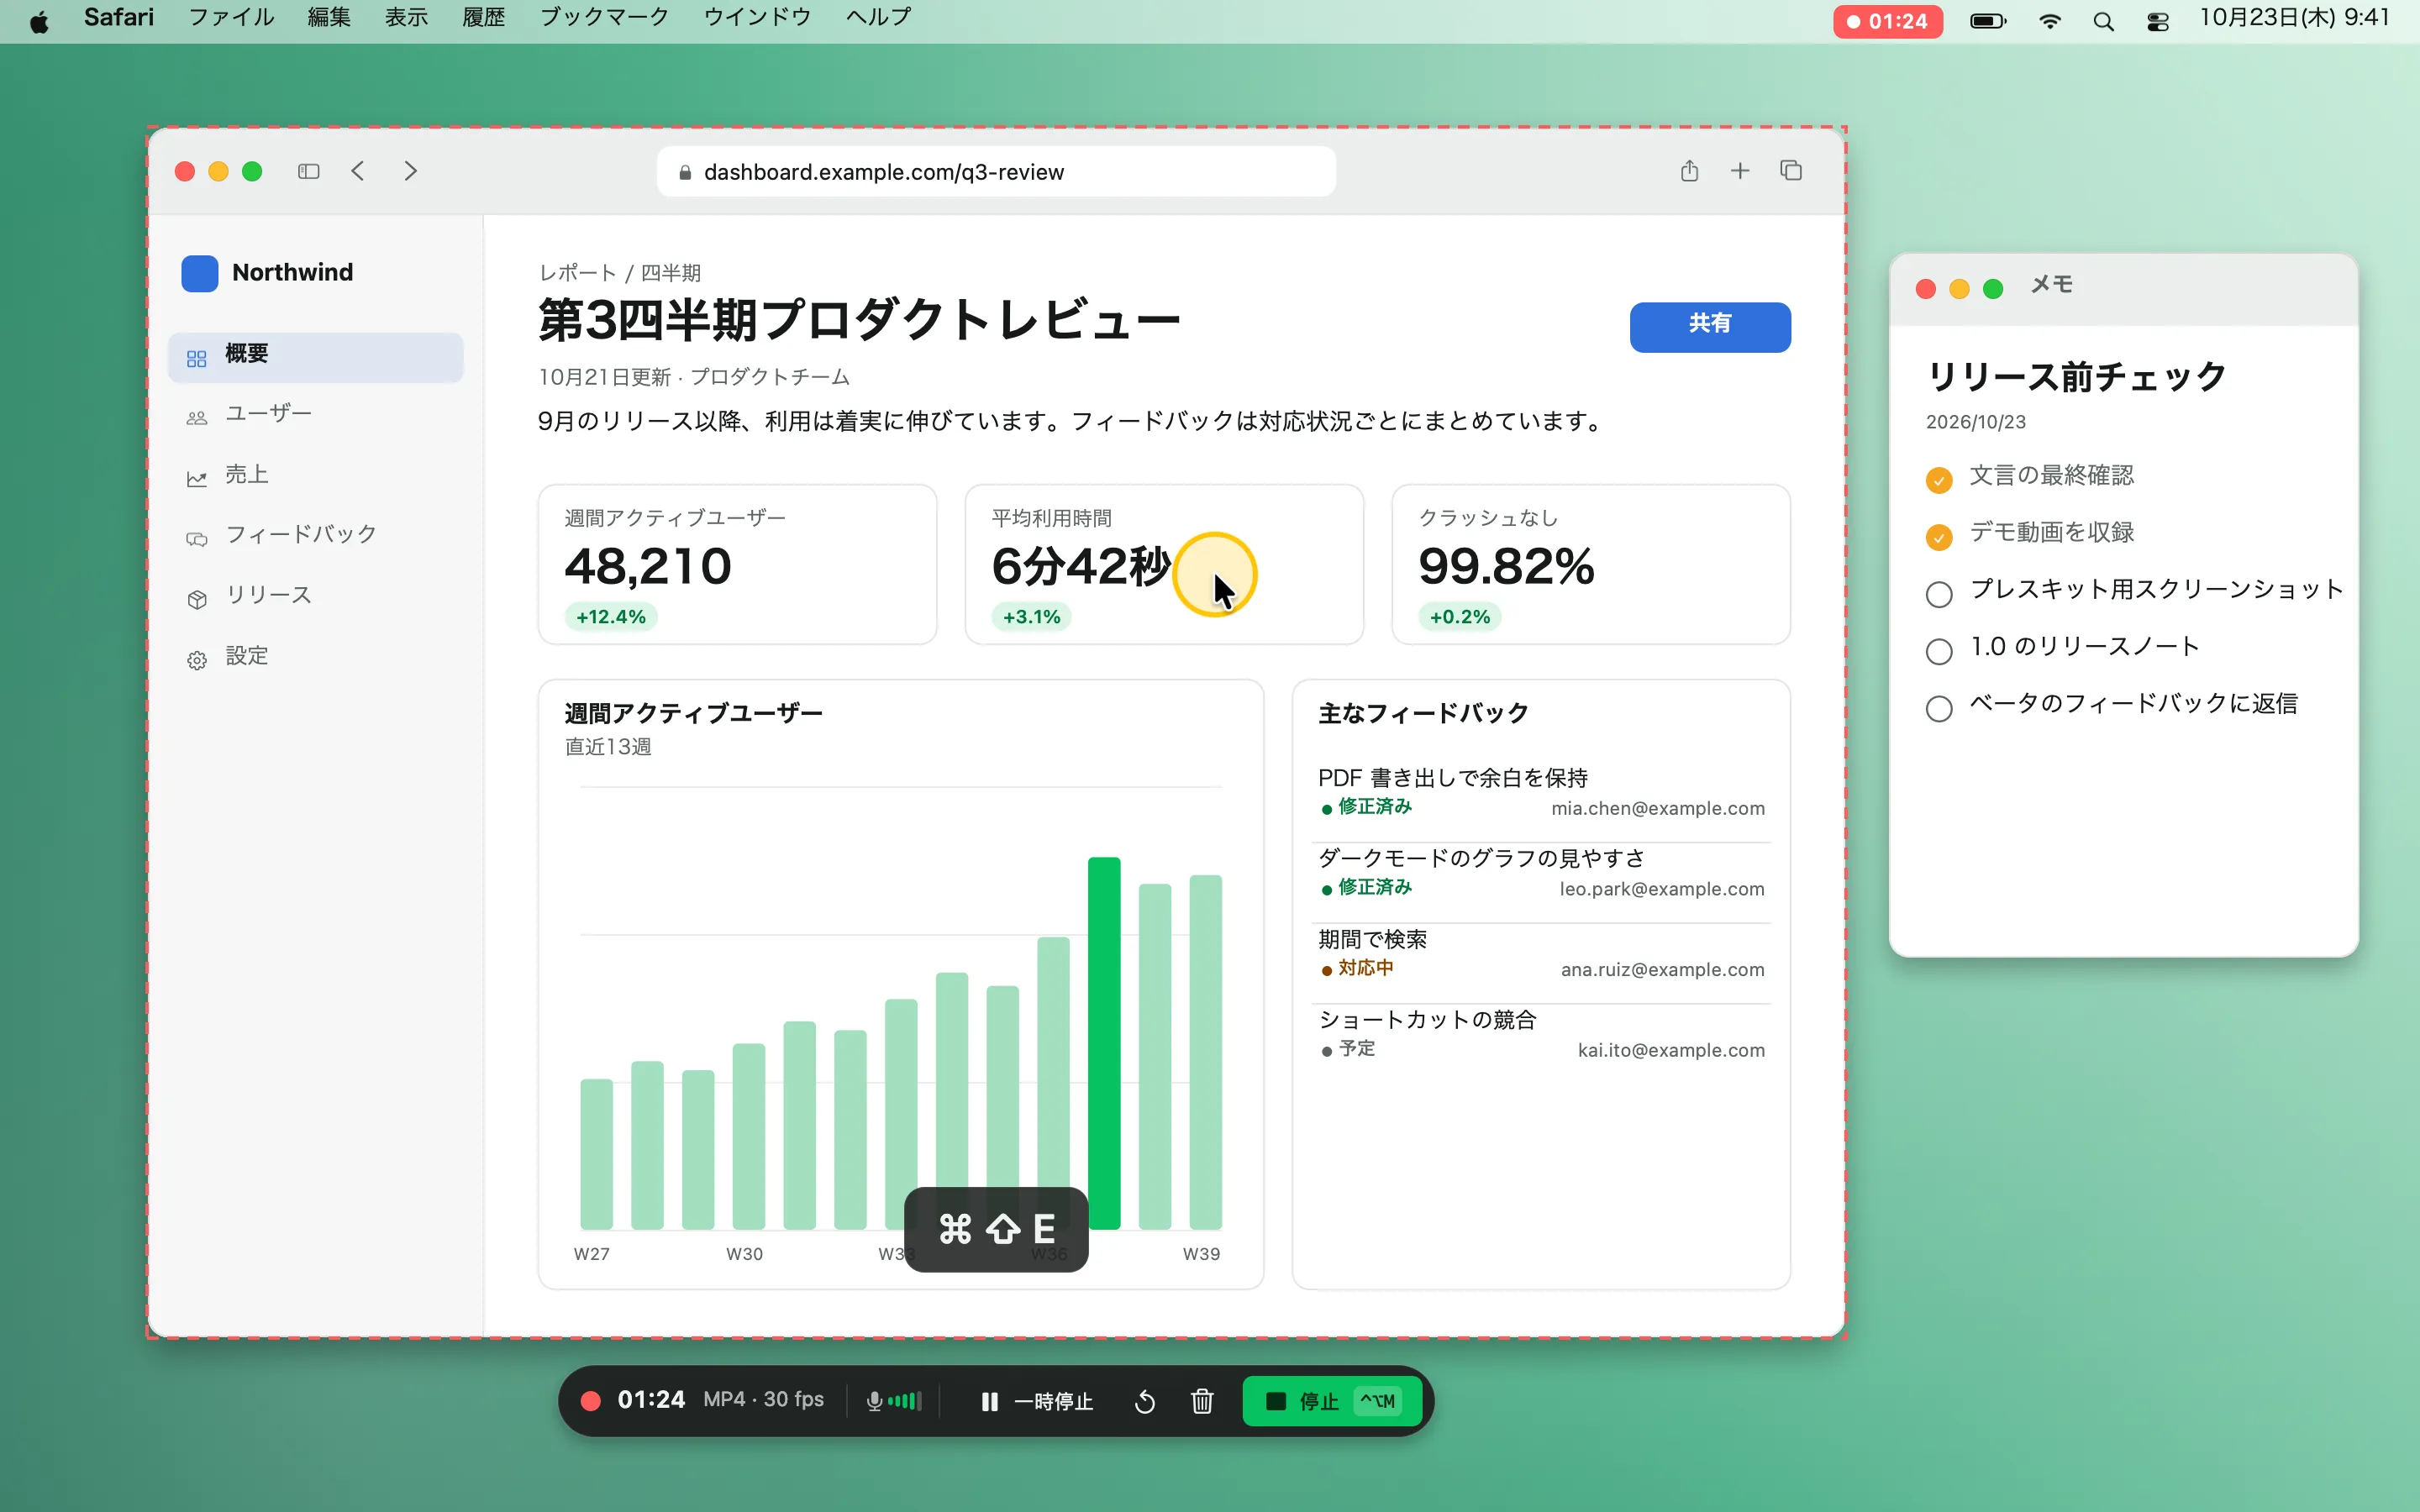Click kai.ito@example.com email
This screenshot has height=1512, width=2420.
(x=1671, y=1050)
